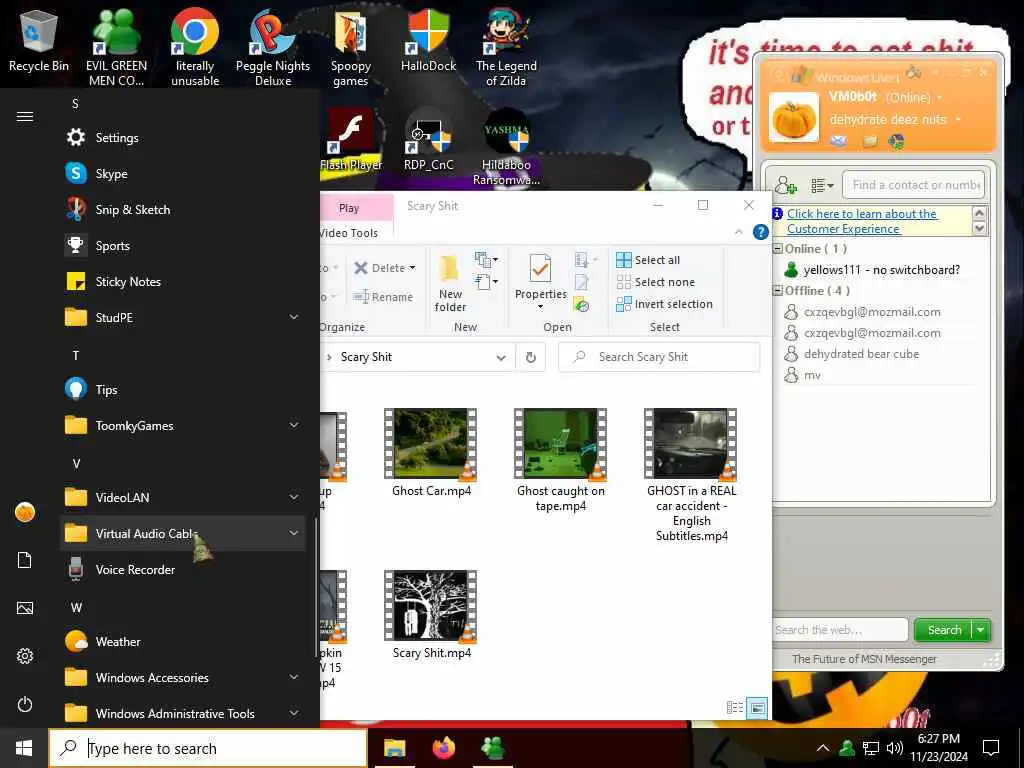Launch HalloDock desktop shortcut
1024x768 pixels.
[x=428, y=40]
